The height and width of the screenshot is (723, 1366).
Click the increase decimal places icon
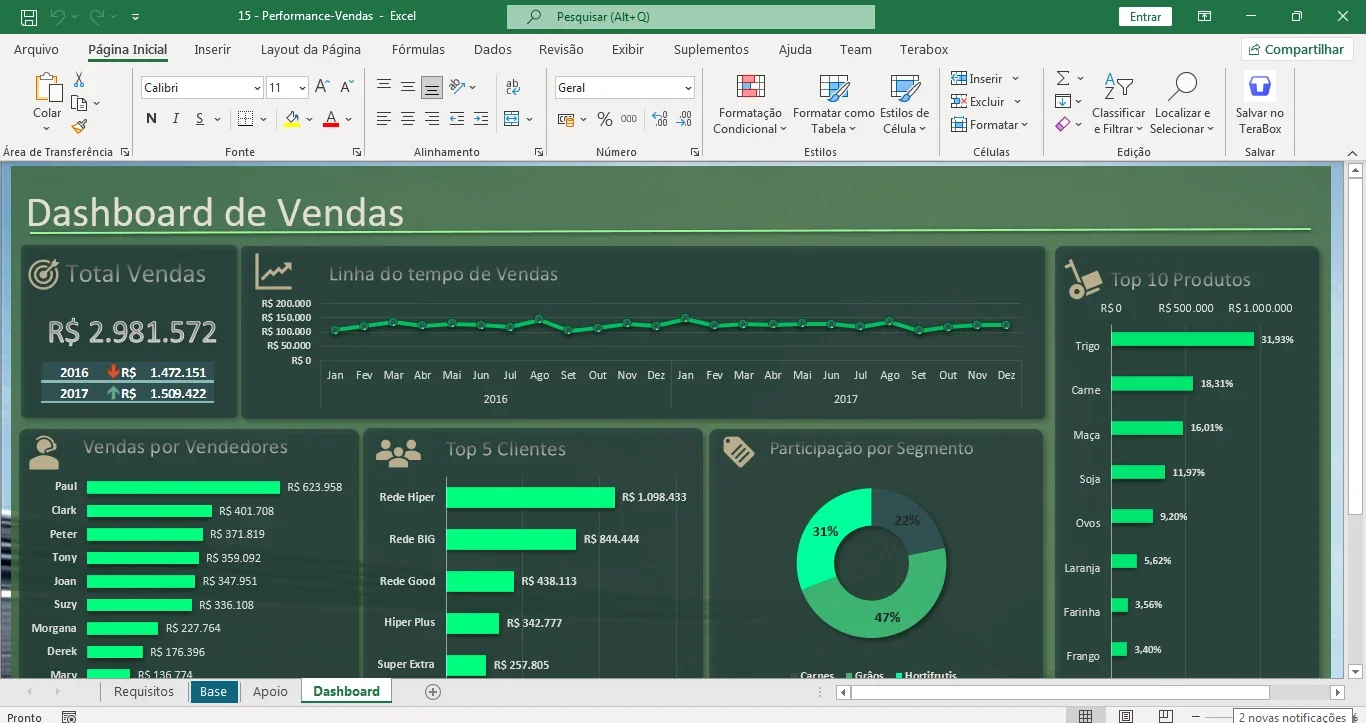pyautogui.click(x=660, y=119)
